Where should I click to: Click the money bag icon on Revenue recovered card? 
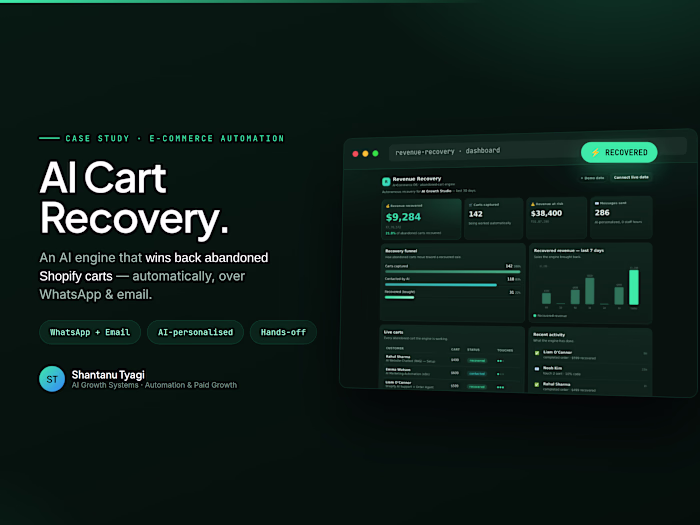(388, 206)
